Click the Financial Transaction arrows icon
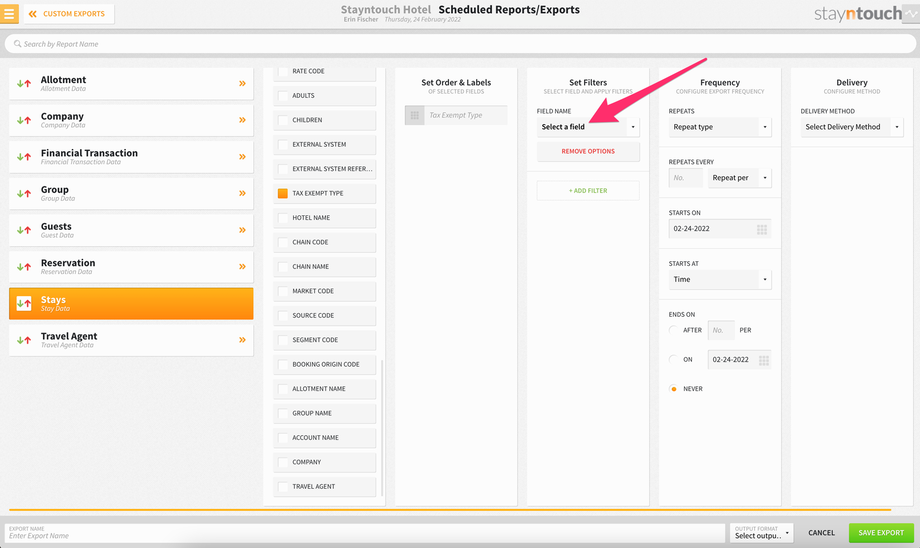 pyautogui.click(x=24, y=157)
